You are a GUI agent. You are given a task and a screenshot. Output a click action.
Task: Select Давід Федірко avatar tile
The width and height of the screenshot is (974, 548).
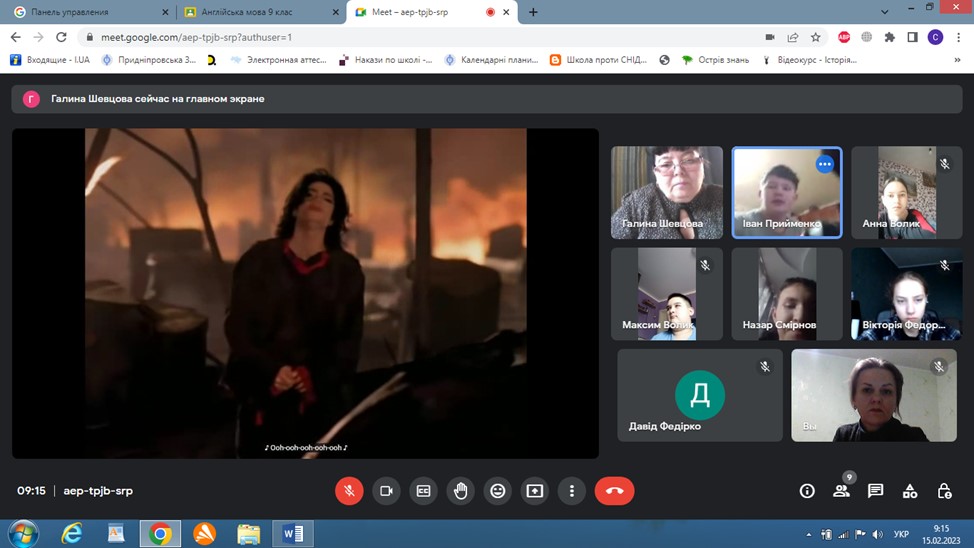point(700,395)
